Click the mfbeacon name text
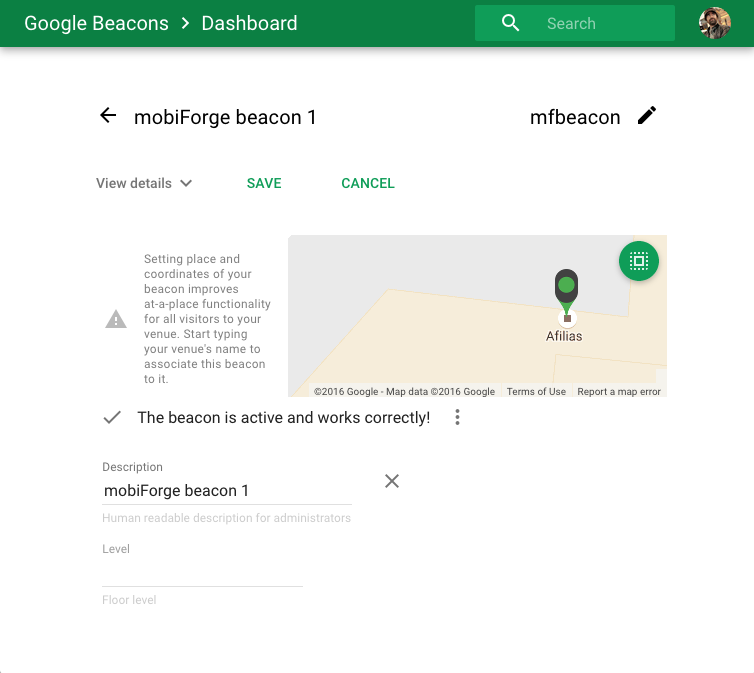Viewport: 754px width, 673px height. [575, 117]
